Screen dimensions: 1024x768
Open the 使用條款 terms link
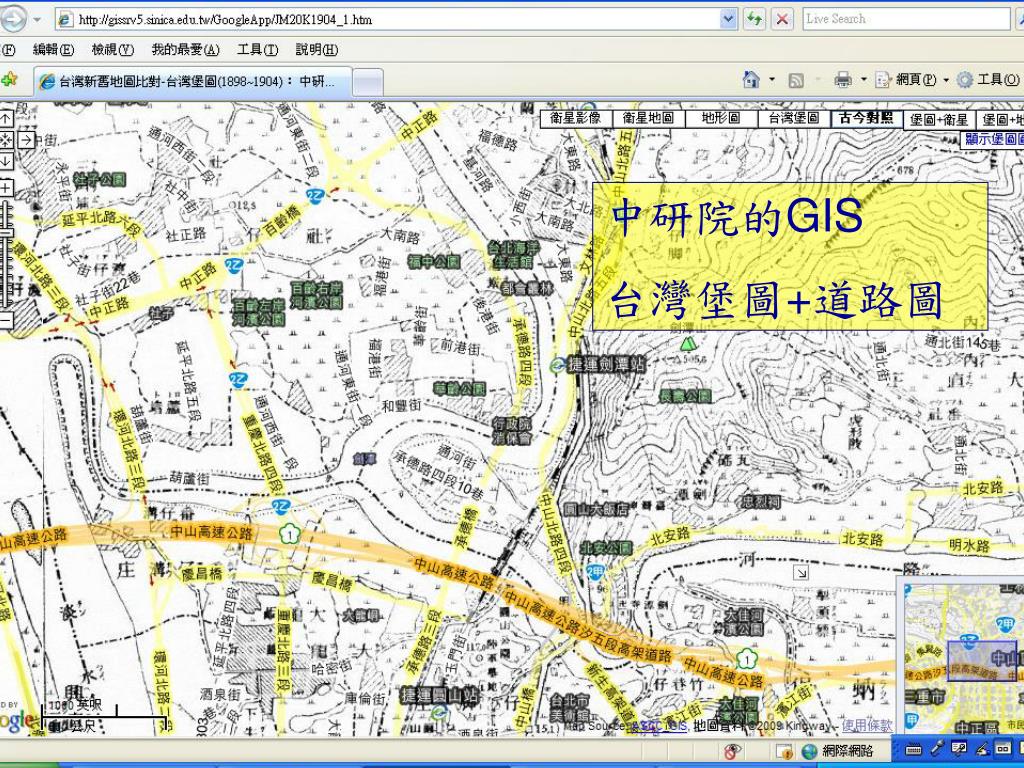[867, 725]
